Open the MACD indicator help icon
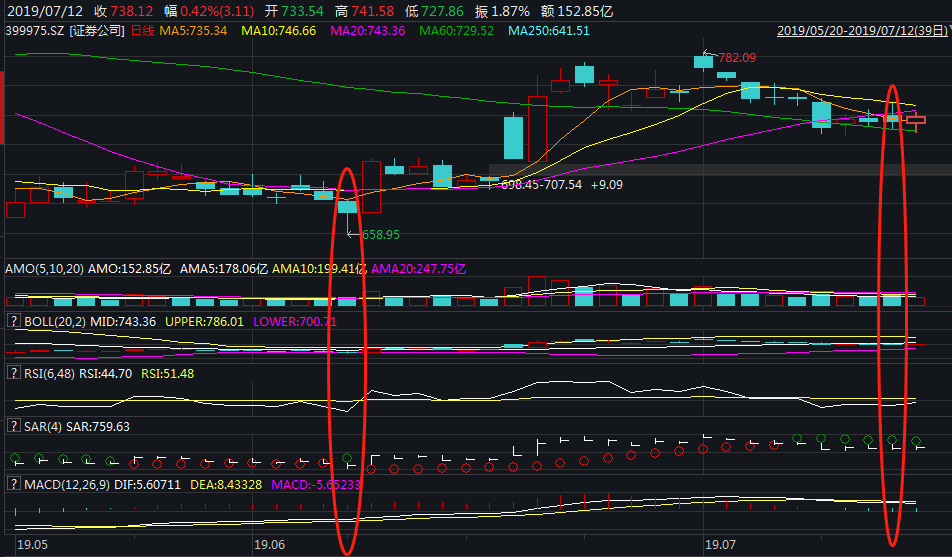 pos(13,484)
